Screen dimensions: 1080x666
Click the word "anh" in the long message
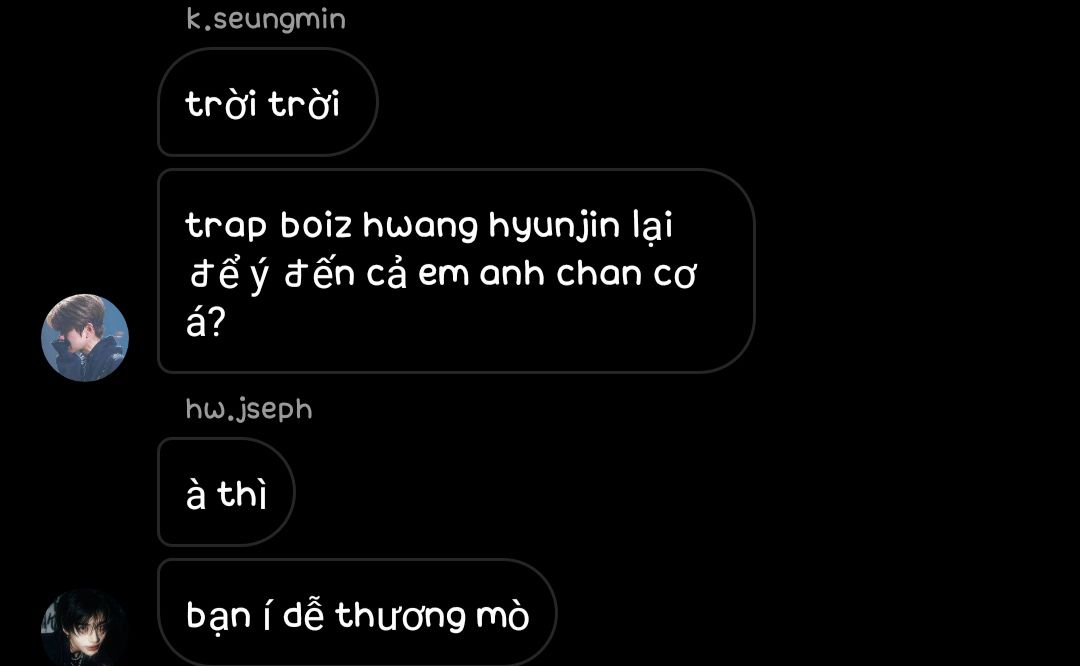512,273
